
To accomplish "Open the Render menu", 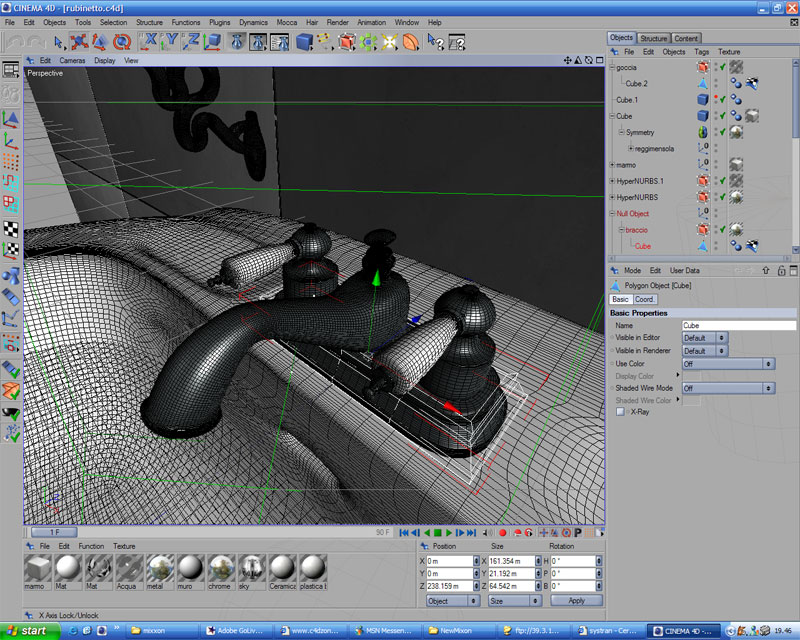I will coord(338,22).
